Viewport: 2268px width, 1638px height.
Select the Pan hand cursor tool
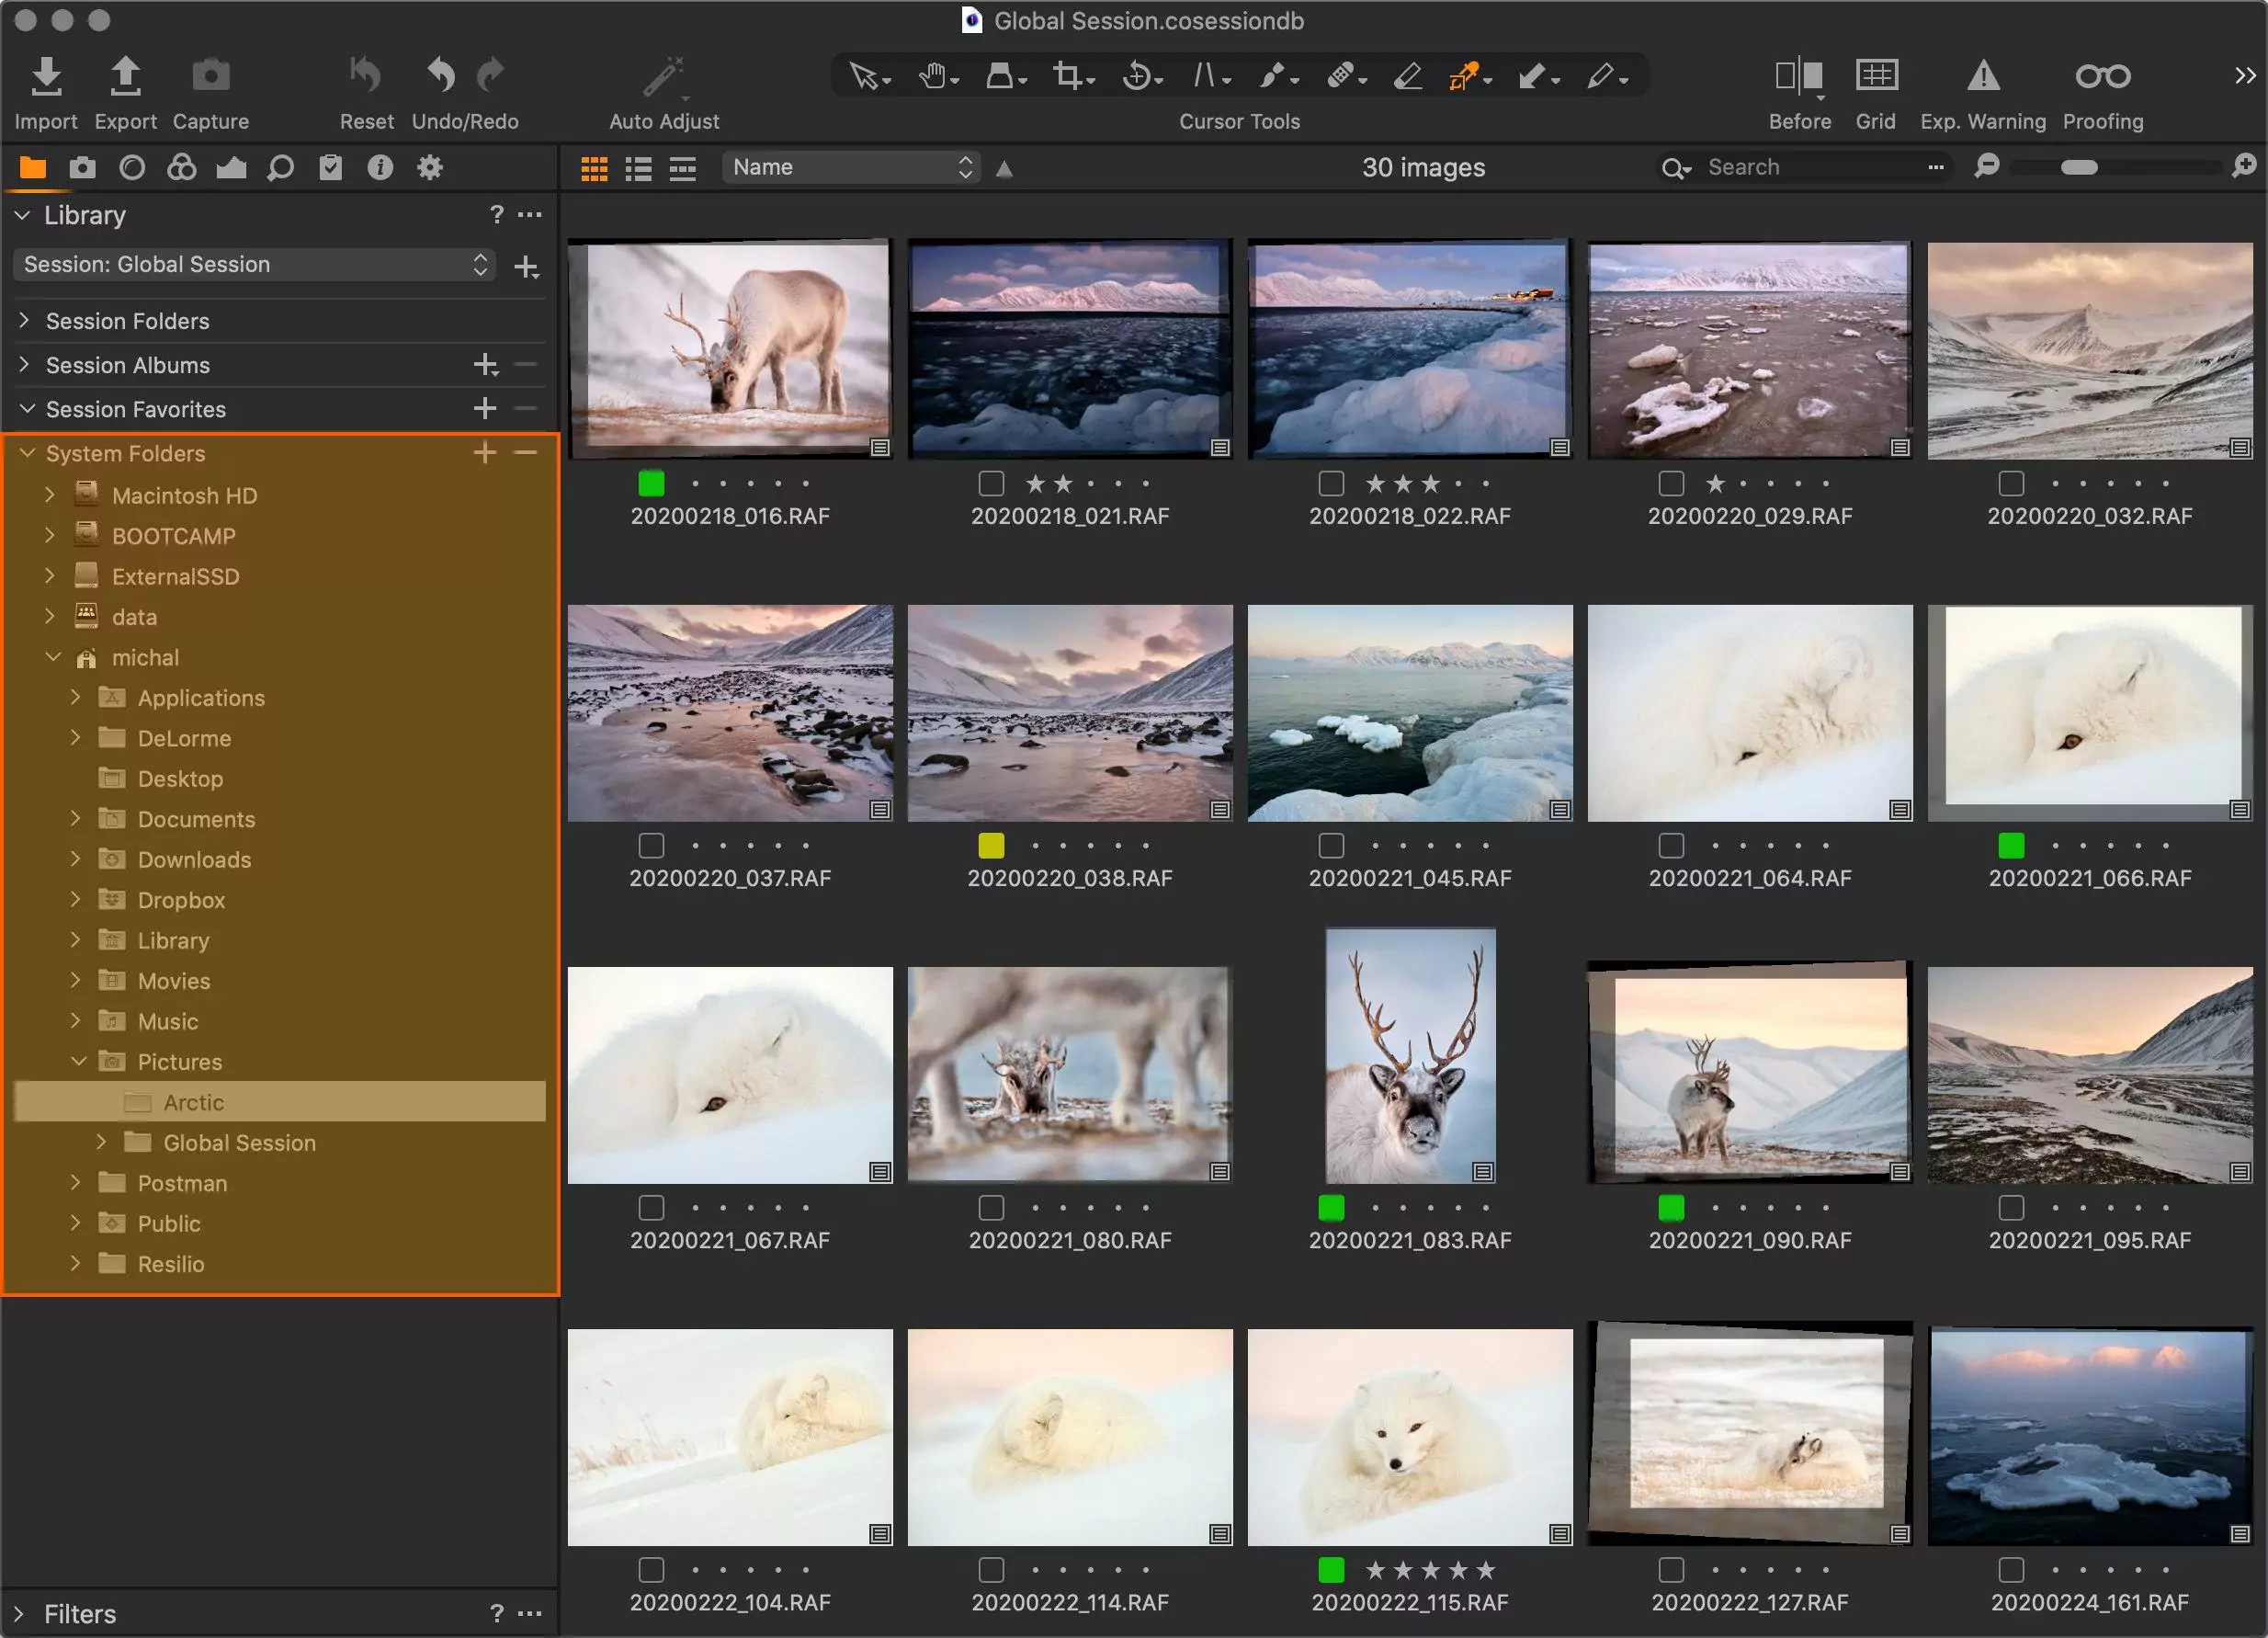932,76
